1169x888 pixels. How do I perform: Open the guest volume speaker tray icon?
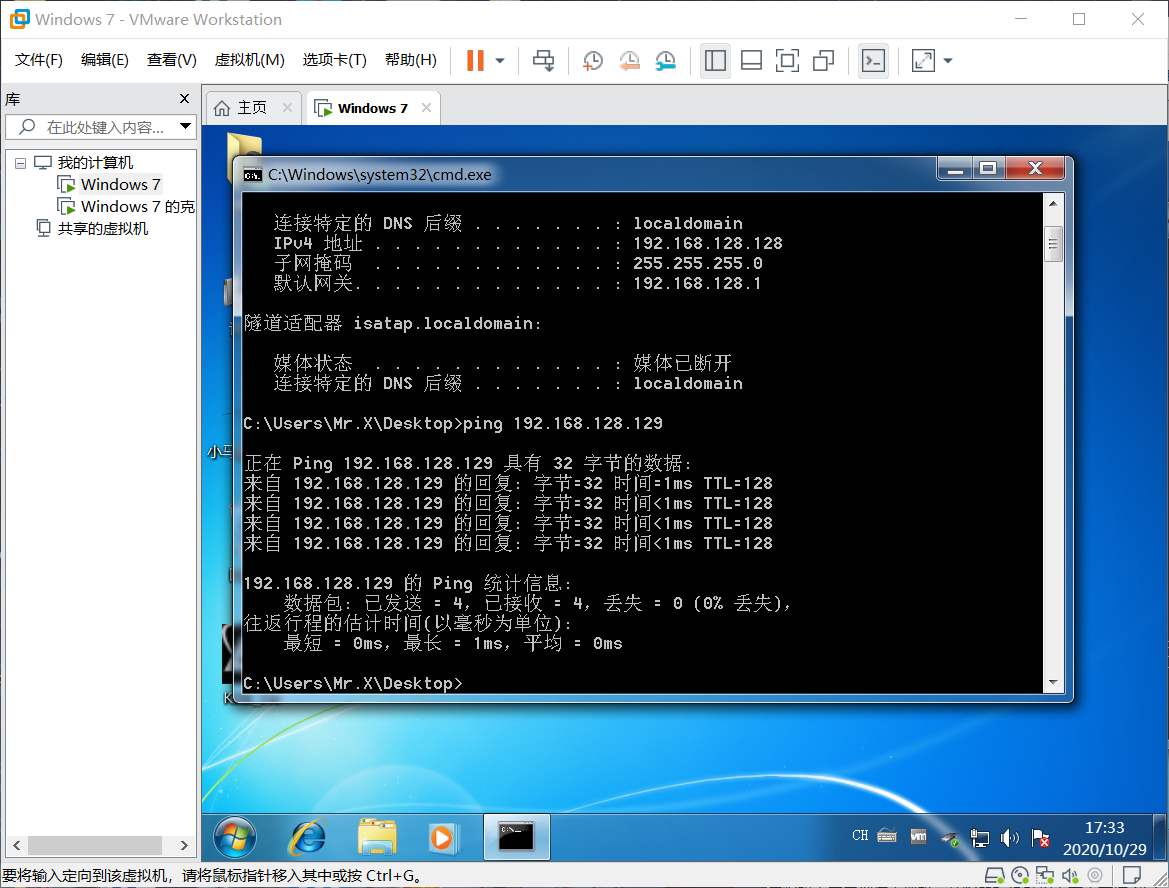pyautogui.click(x=1009, y=839)
